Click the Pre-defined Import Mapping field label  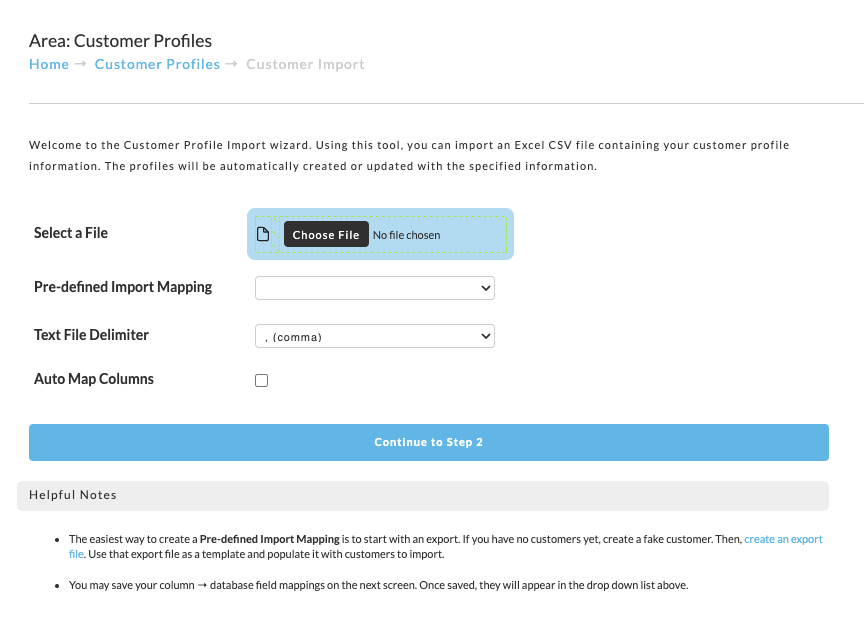coord(123,287)
